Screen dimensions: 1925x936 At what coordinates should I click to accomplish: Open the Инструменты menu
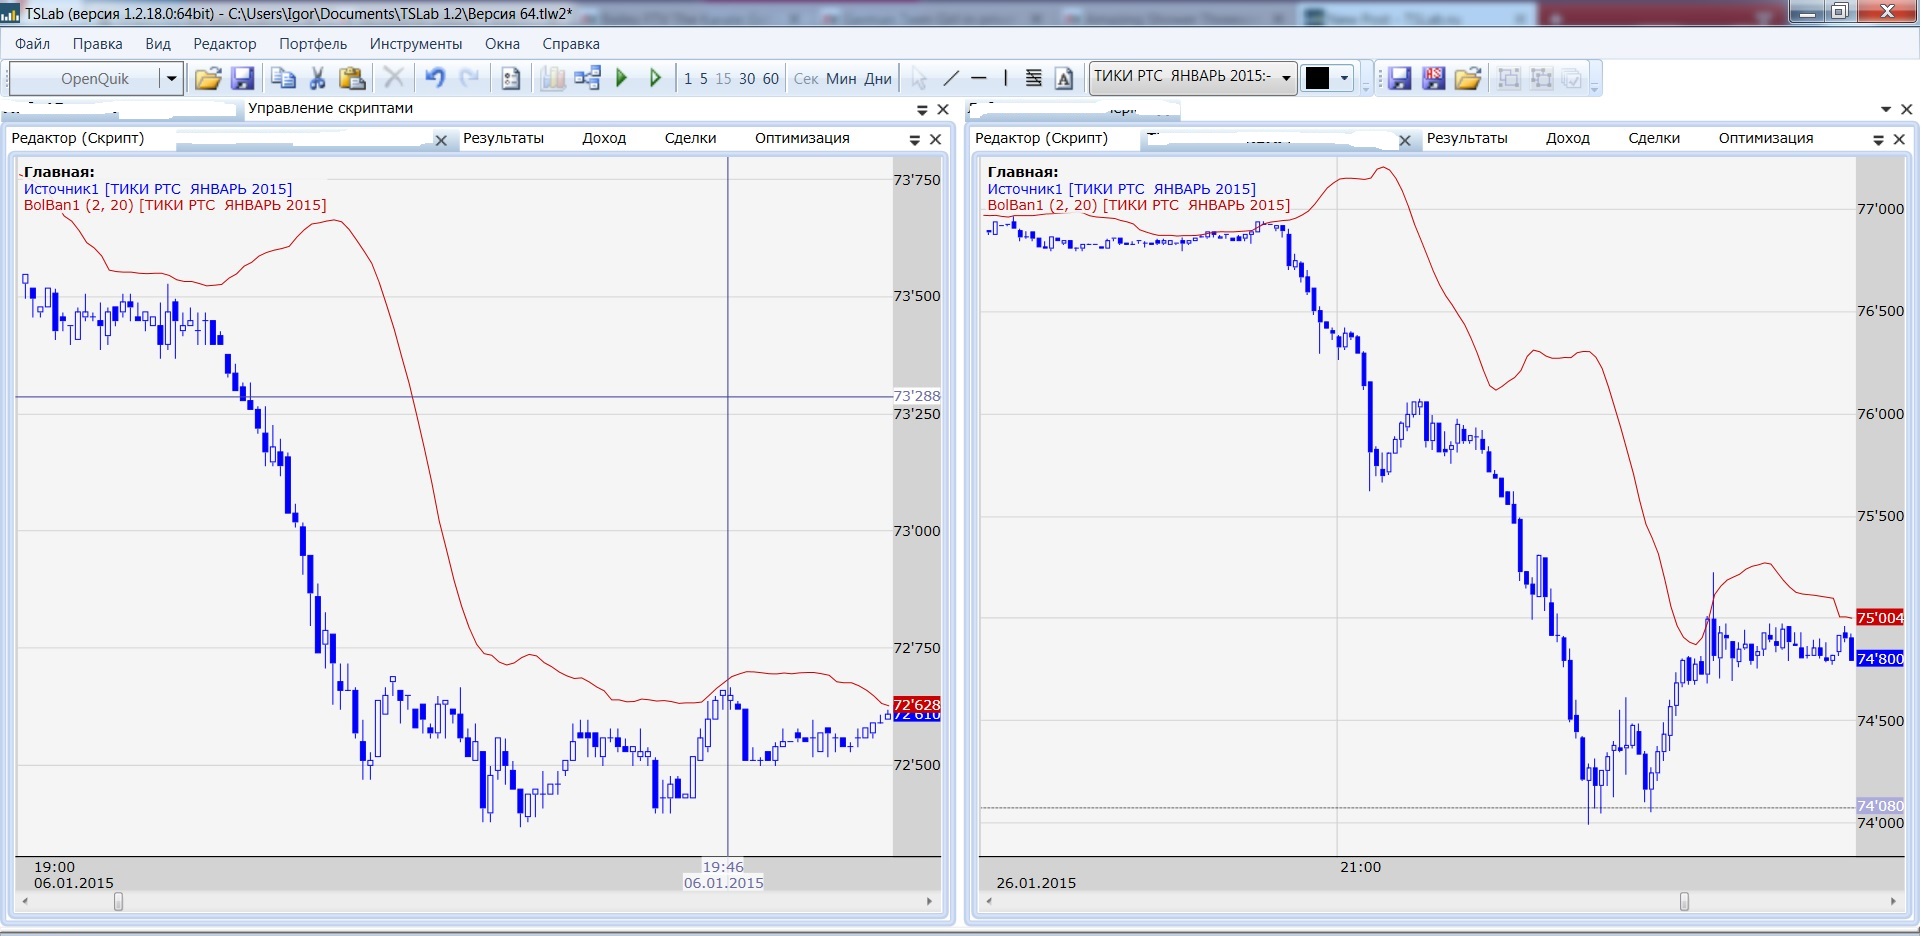tap(415, 44)
